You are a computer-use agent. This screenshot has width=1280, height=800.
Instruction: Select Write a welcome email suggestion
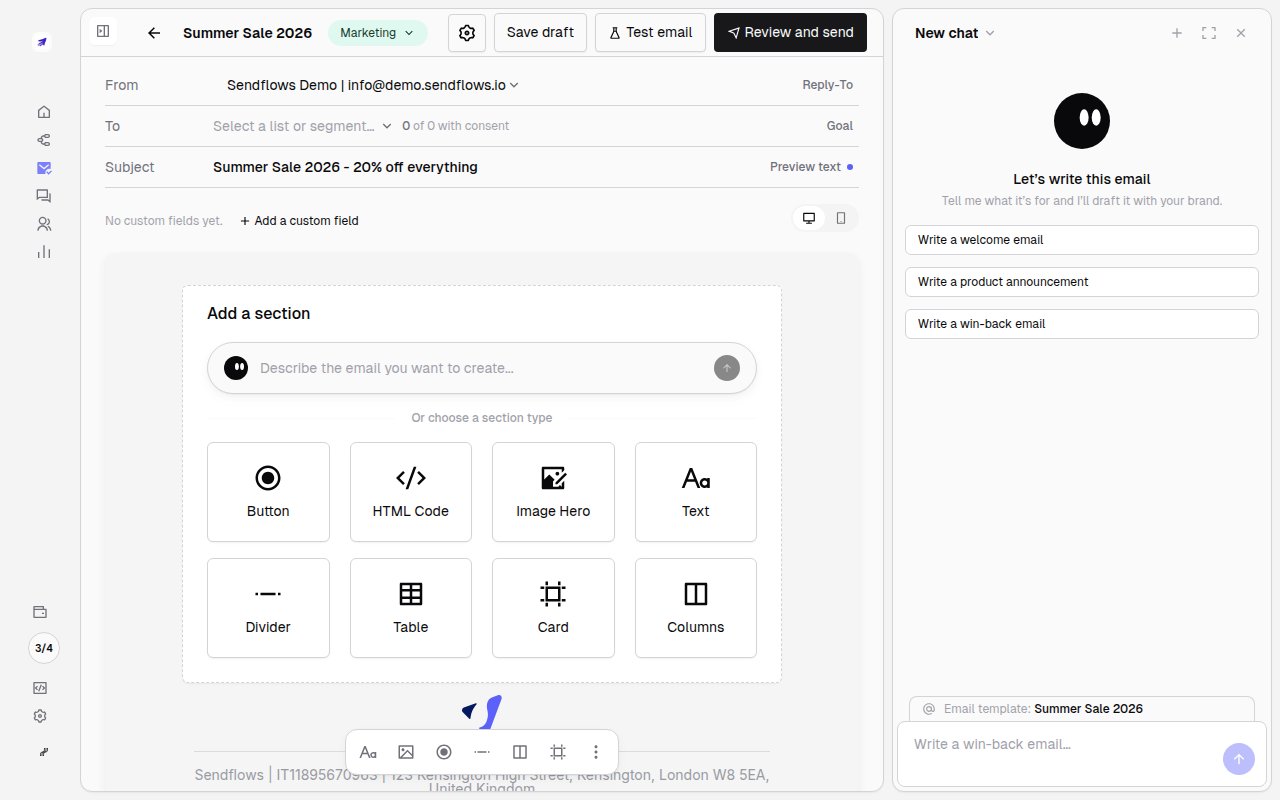click(x=1082, y=240)
